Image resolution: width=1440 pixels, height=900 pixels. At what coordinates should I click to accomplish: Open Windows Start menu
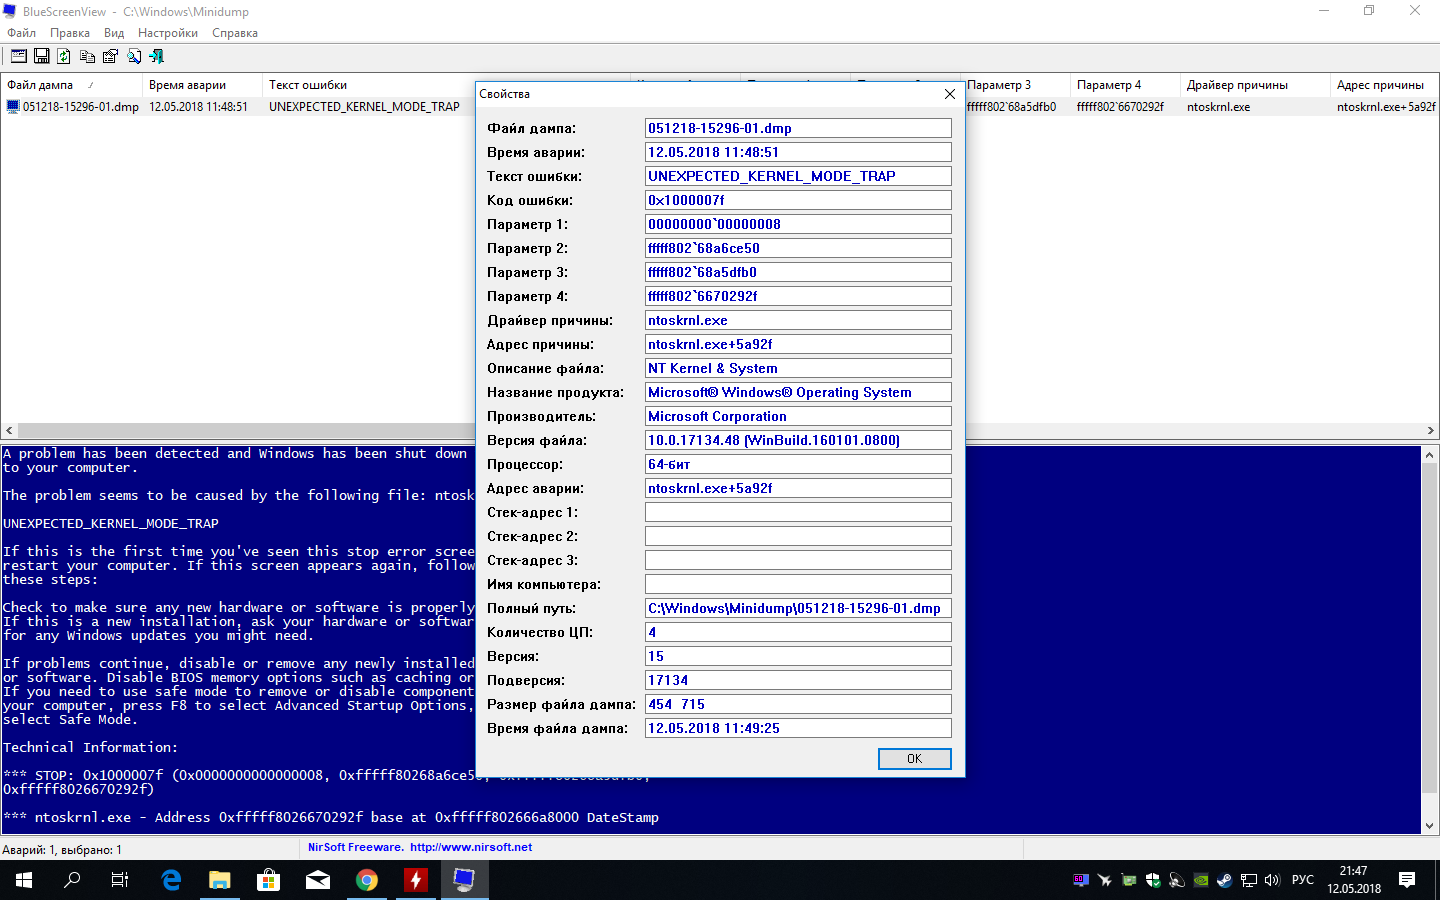[24, 880]
